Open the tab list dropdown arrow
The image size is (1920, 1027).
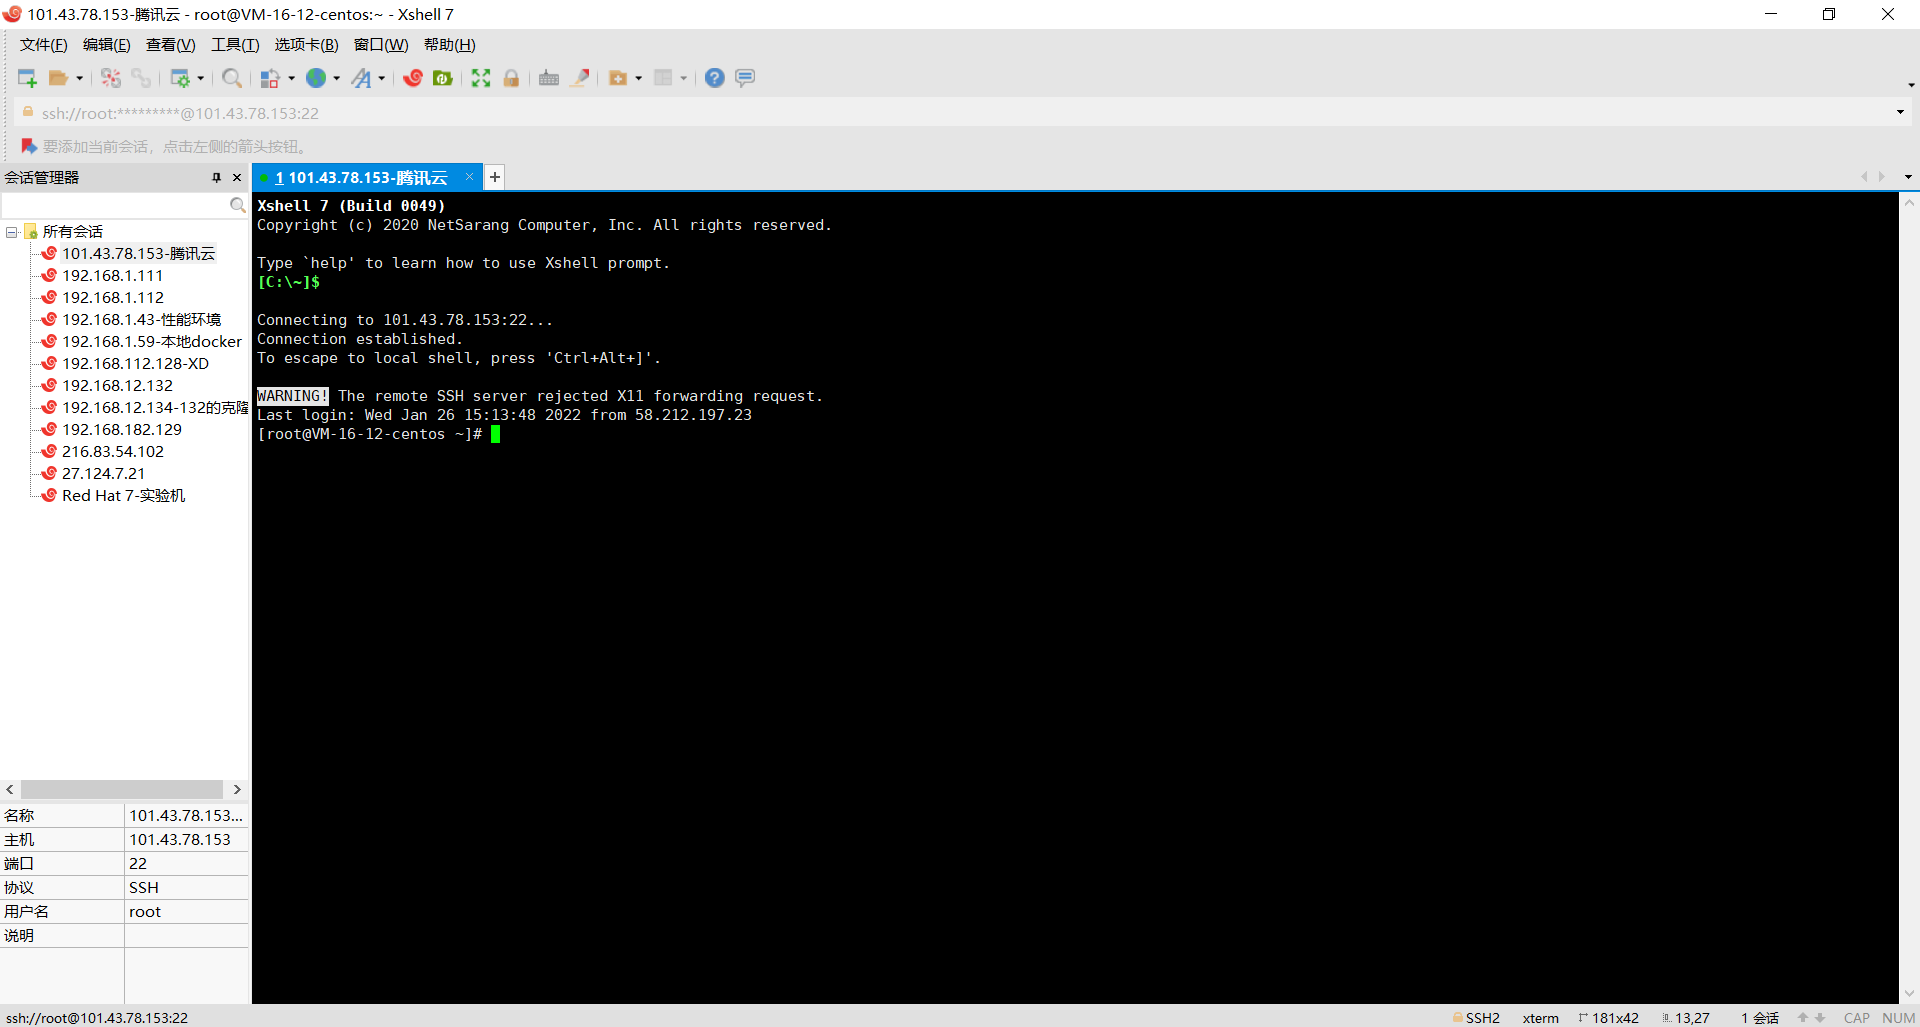(x=1908, y=177)
